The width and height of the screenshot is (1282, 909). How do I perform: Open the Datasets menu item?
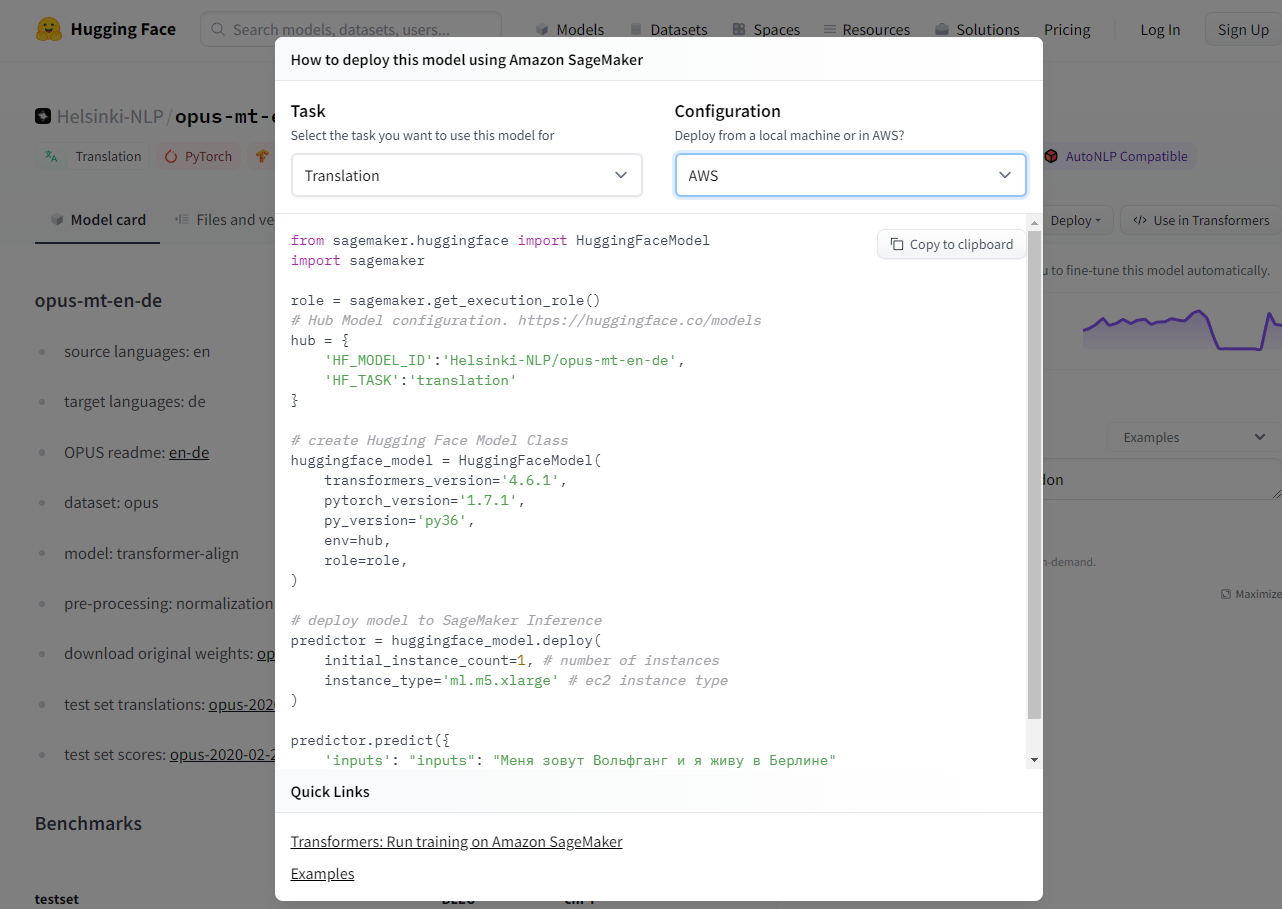[x=668, y=30]
